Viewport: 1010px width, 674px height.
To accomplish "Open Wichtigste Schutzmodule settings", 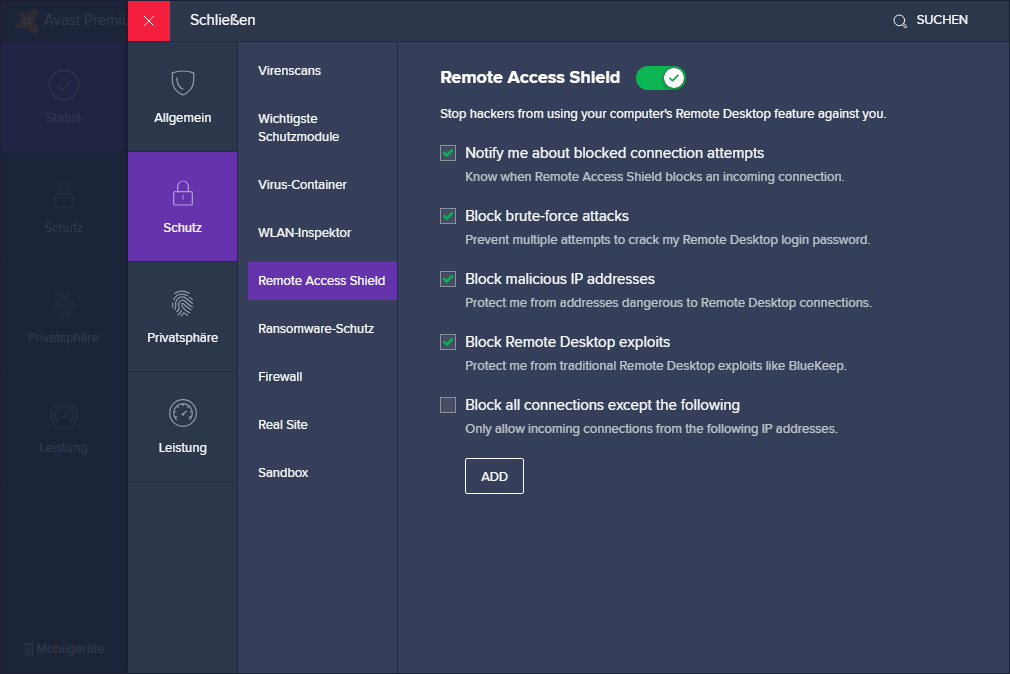I will pyautogui.click(x=298, y=128).
